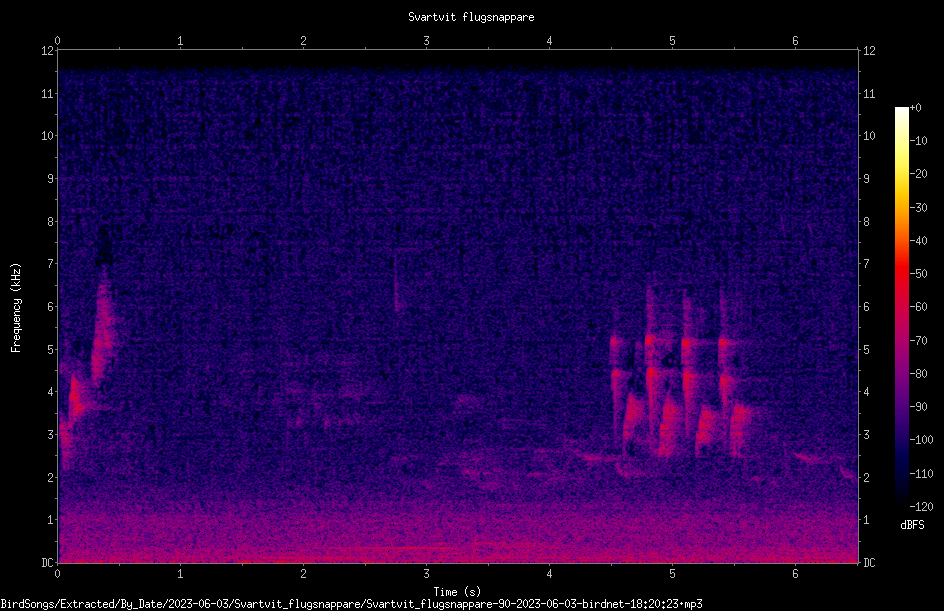Click the dBFS colorbar gradient
Viewport: 944px width, 611px height.
tap(901, 306)
